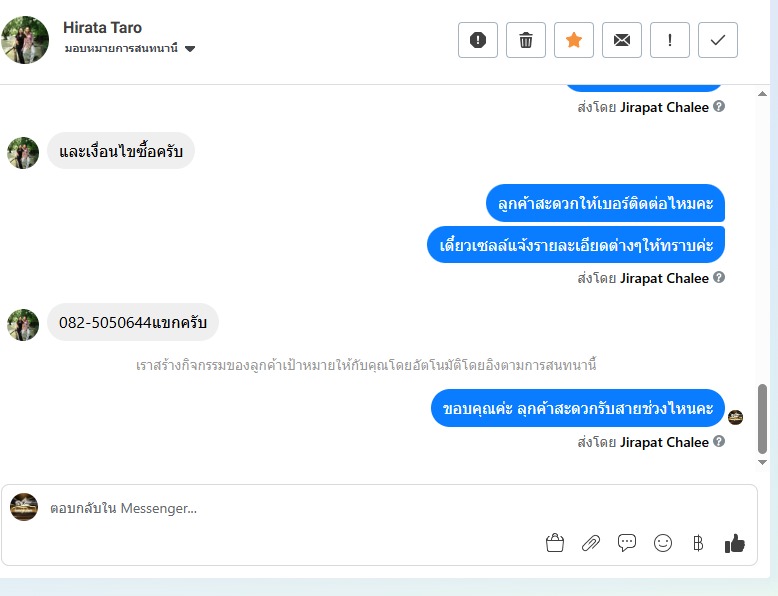Open the shopping bag products icon
Screen dimensions: 778x596
[555, 543]
